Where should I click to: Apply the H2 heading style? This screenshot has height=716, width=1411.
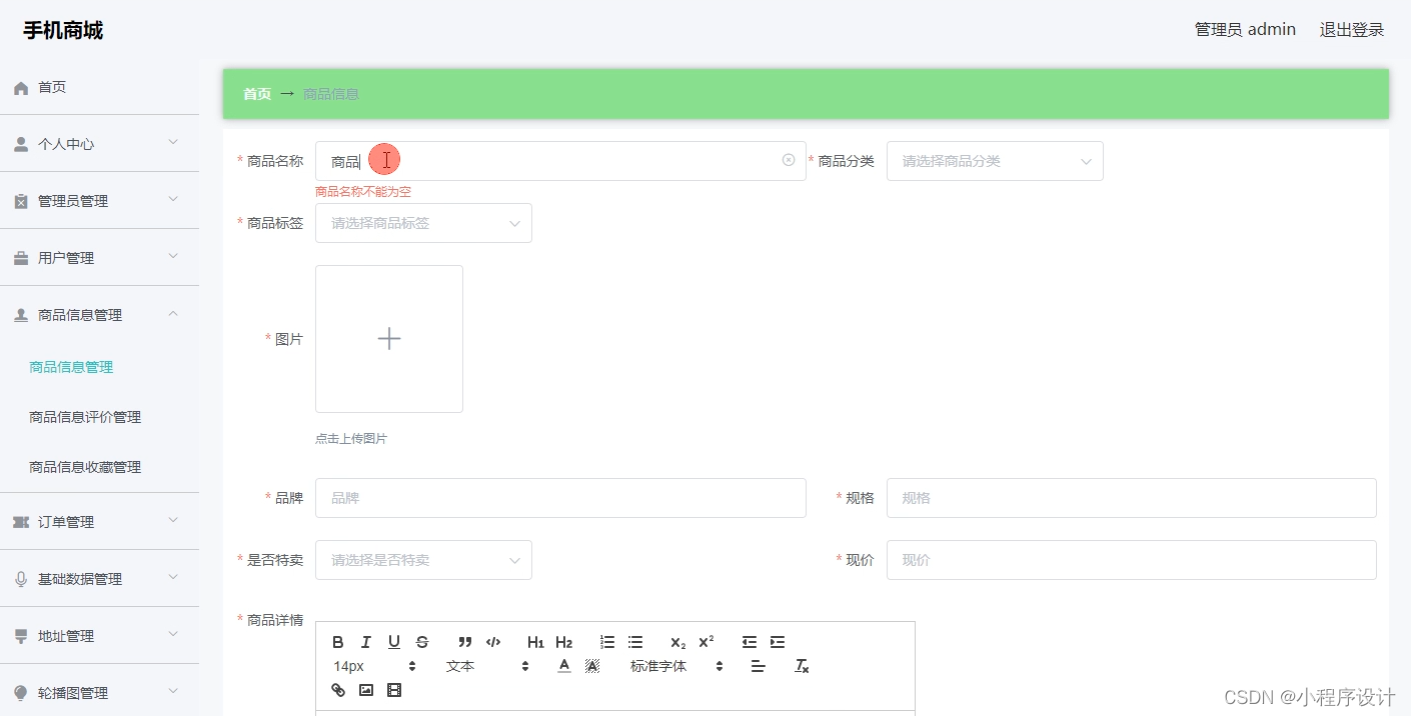coord(564,642)
